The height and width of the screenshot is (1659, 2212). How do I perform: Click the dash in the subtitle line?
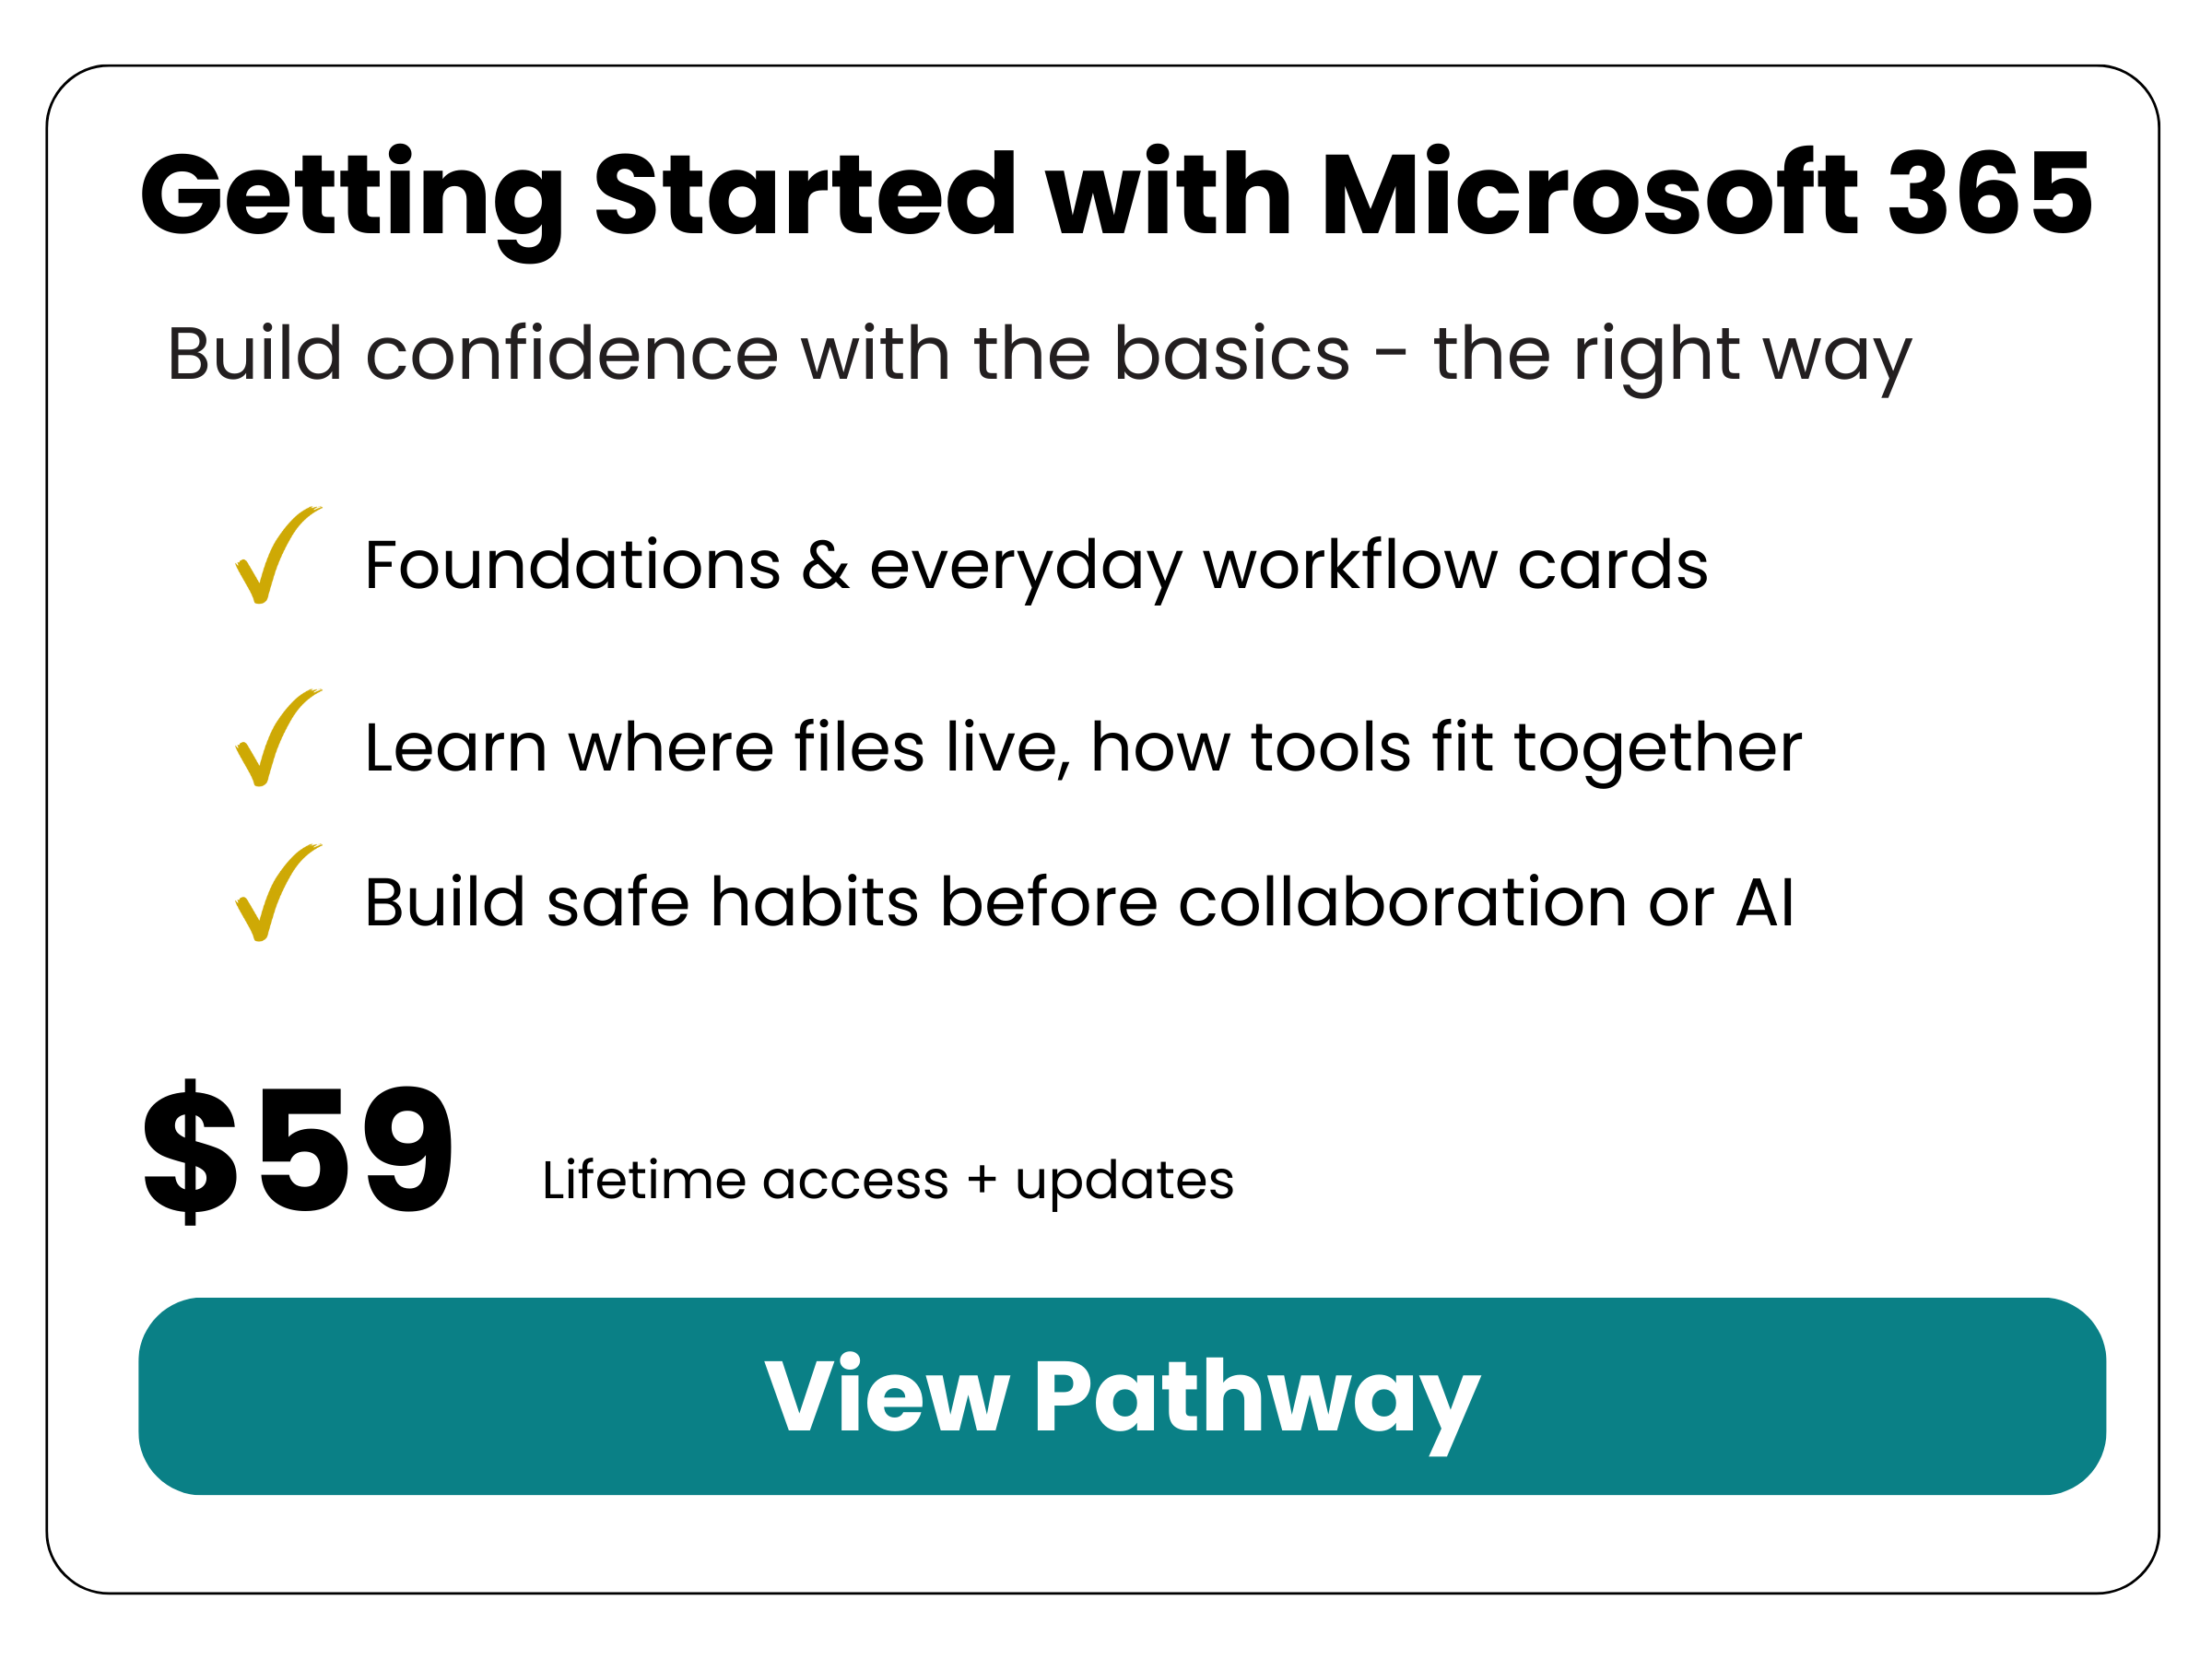click(1391, 356)
